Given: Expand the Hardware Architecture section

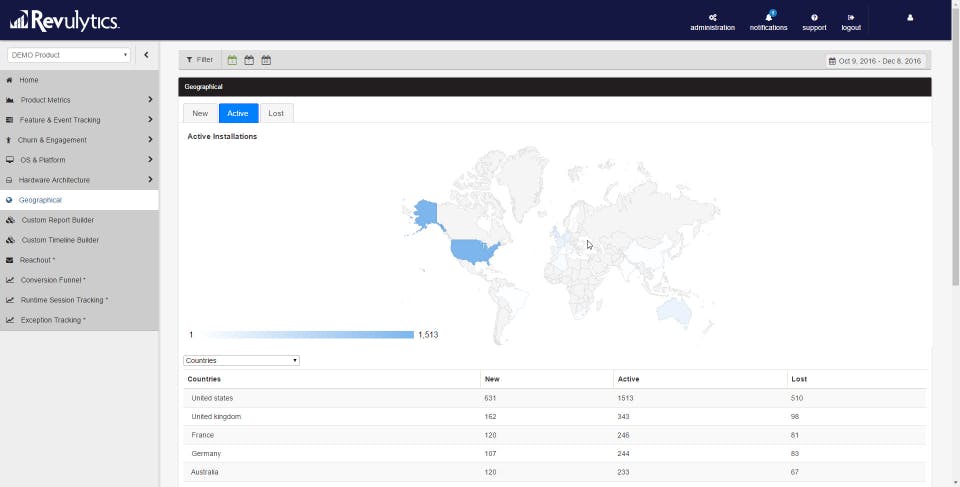Looking at the screenshot, I should 79,180.
